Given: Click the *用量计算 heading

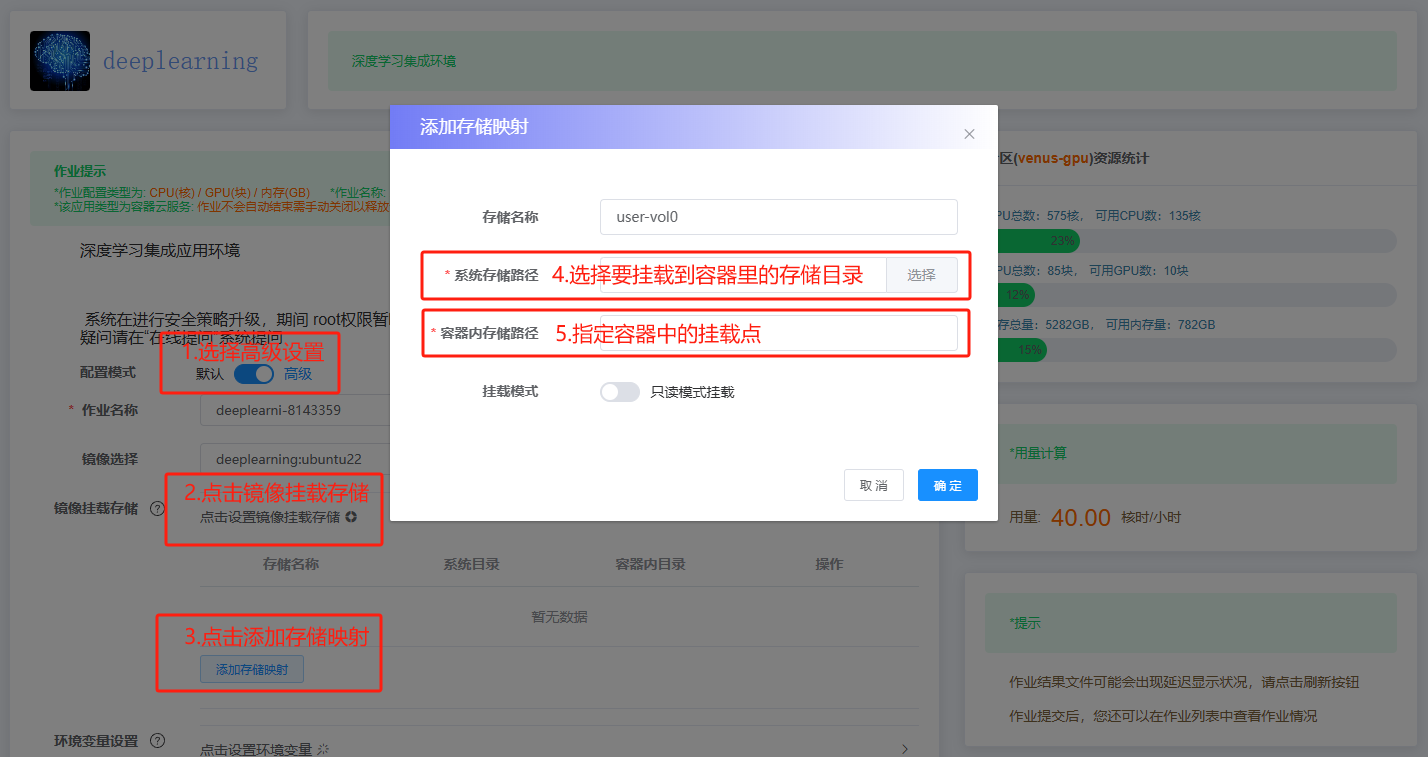Looking at the screenshot, I should (x=1038, y=453).
